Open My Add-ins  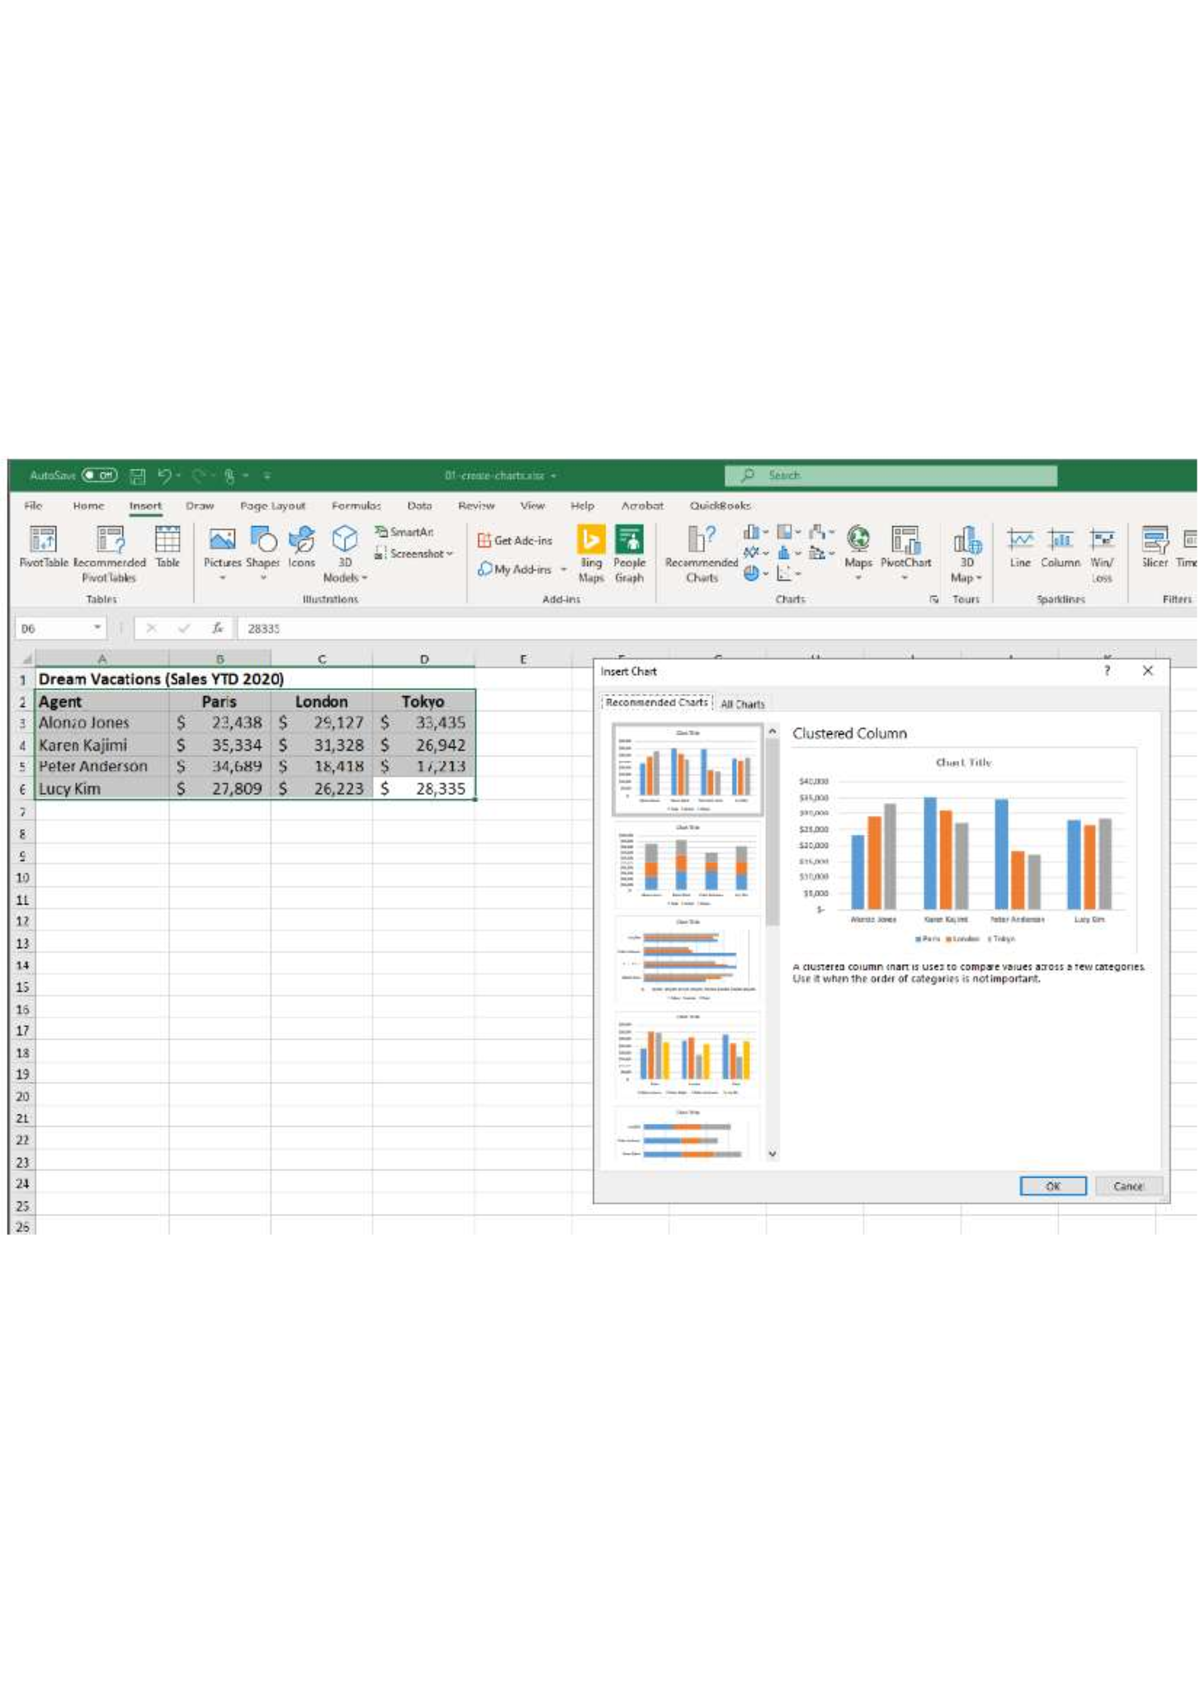(x=514, y=569)
